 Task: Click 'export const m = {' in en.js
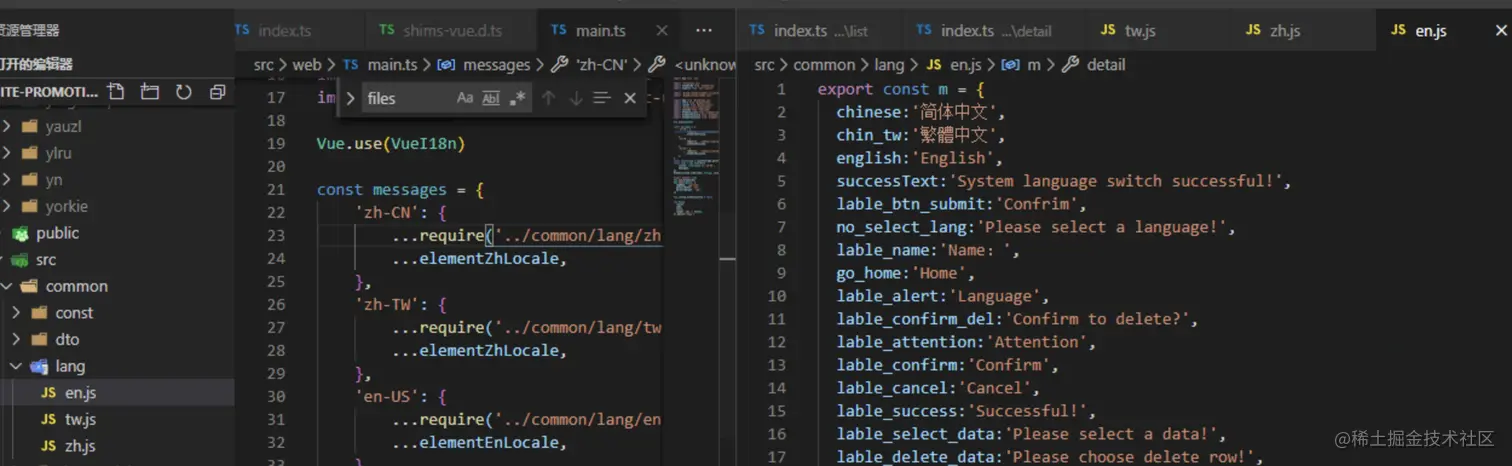tap(901, 89)
